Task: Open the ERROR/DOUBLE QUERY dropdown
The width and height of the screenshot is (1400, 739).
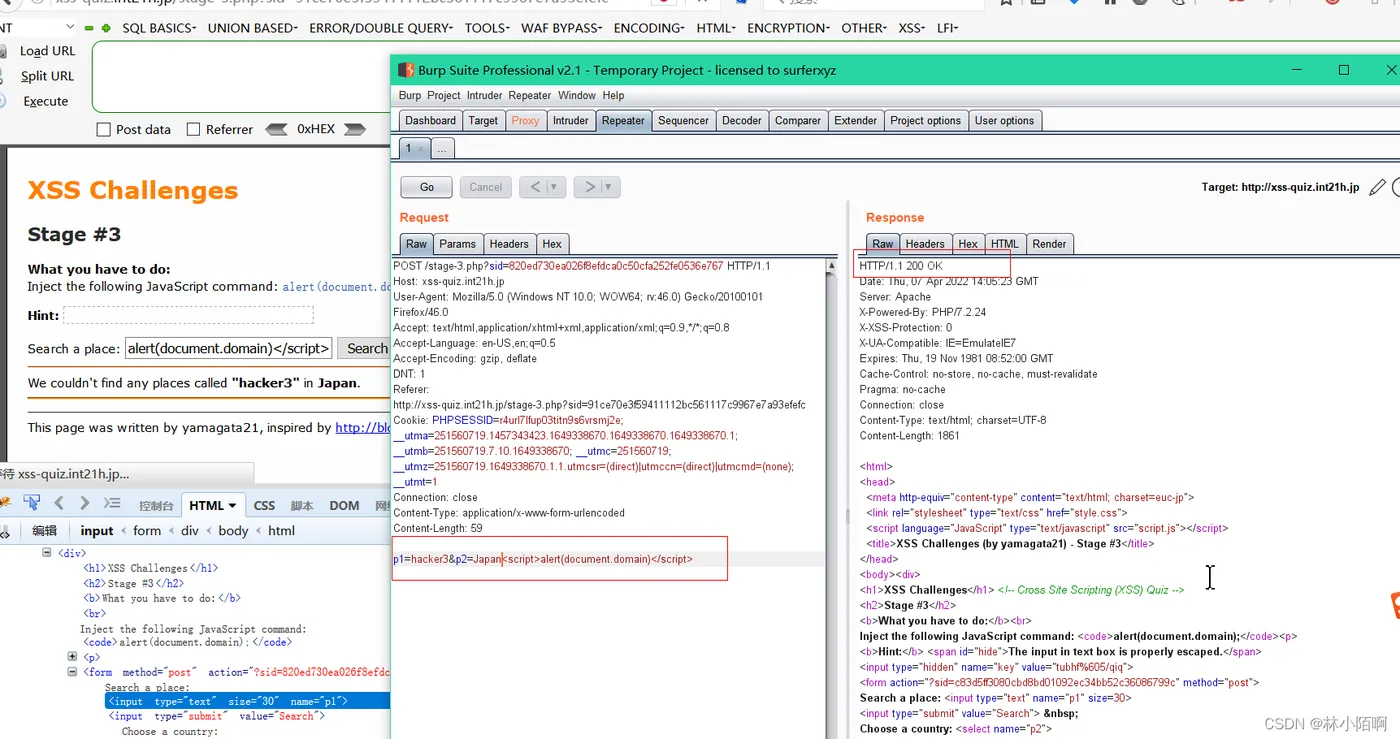Action: point(381,28)
